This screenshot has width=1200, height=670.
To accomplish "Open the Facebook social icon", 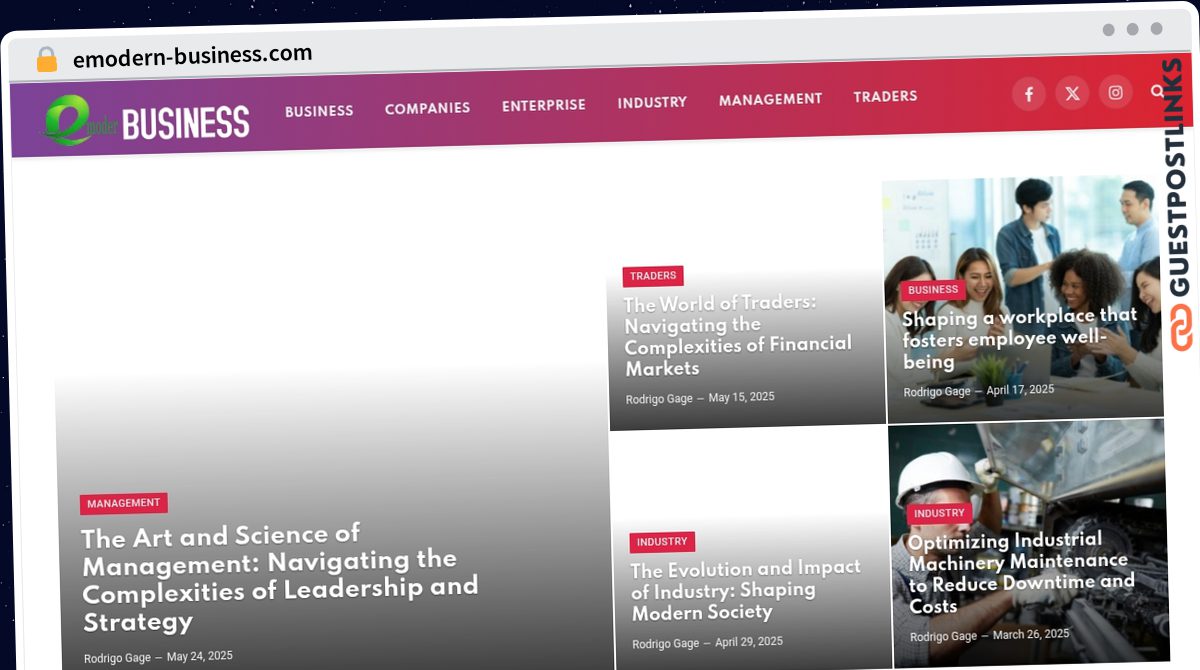I will [1028, 95].
